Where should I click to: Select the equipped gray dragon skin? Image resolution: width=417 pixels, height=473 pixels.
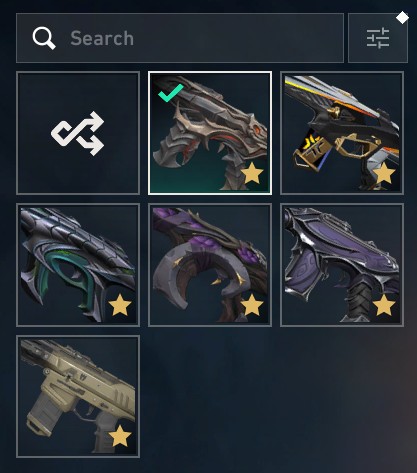coord(210,133)
